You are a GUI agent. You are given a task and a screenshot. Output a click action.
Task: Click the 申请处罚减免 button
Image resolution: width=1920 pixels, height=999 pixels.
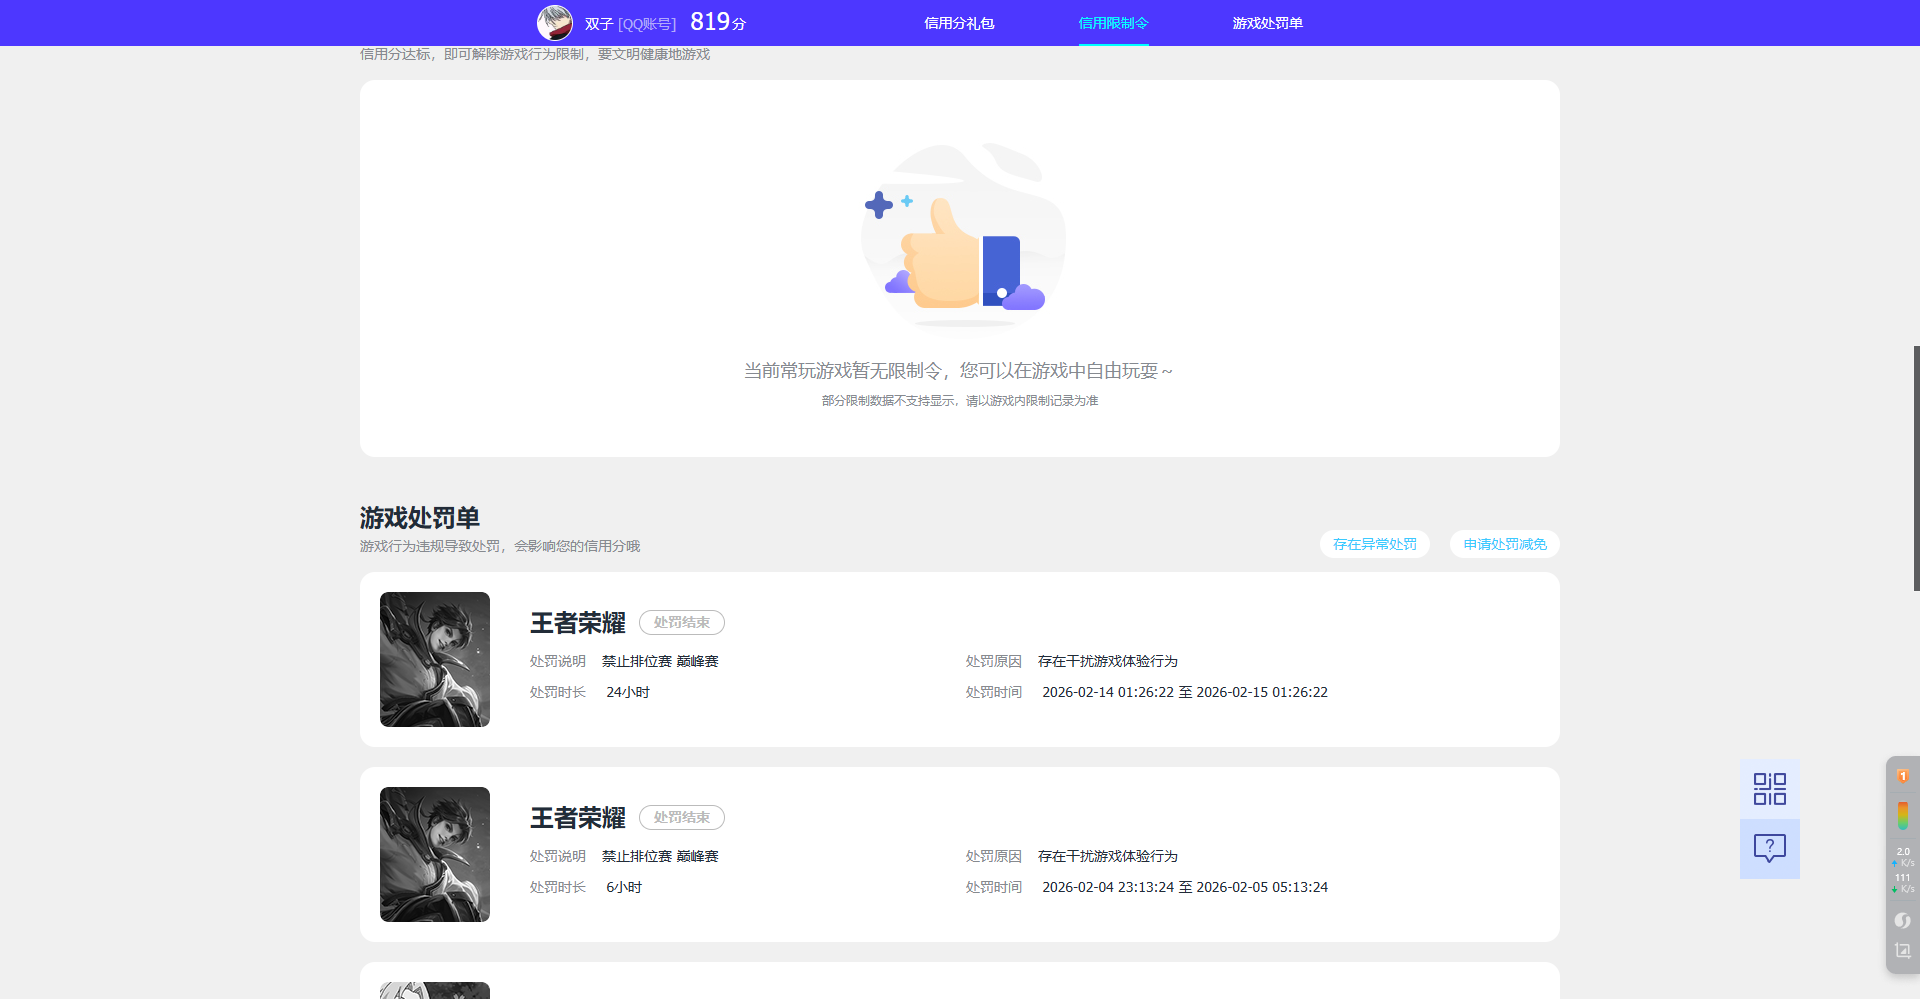point(1504,544)
